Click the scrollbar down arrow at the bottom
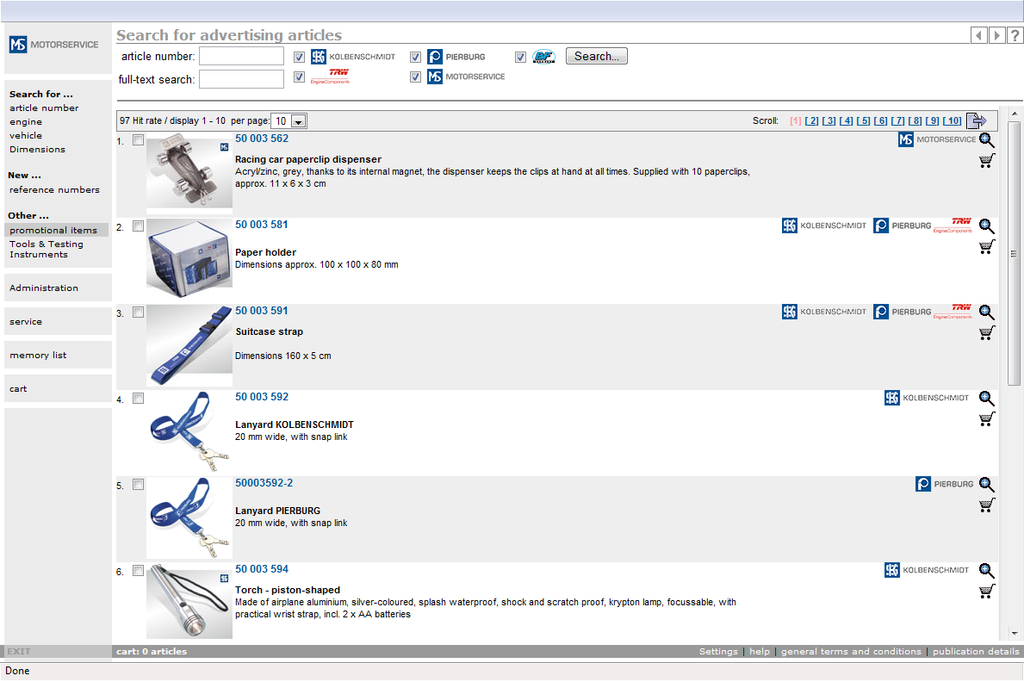Image resolution: width=1024 pixels, height=681 pixels. click(x=1014, y=633)
